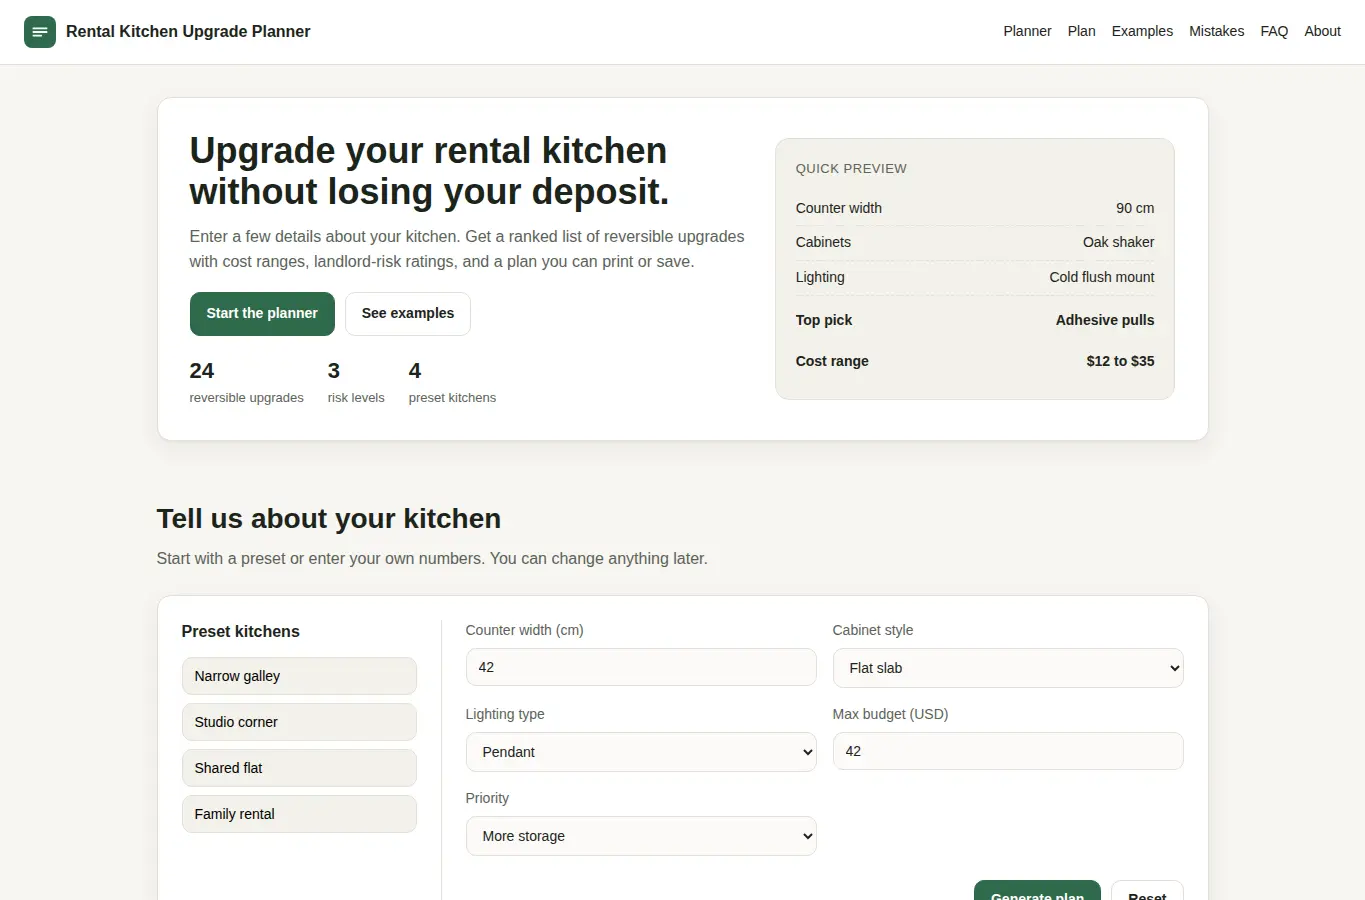The height and width of the screenshot is (900, 1365).
Task: Click the '$12 to $35' cost range value
Action: 1120,361
